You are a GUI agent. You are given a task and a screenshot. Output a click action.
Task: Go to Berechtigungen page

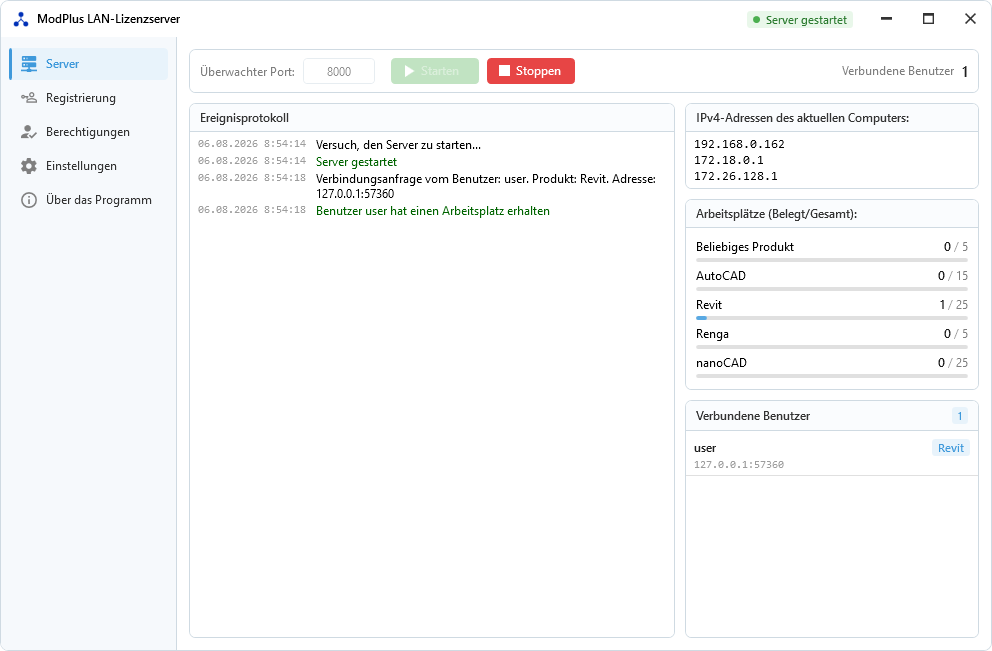click(x=89, y=132)
